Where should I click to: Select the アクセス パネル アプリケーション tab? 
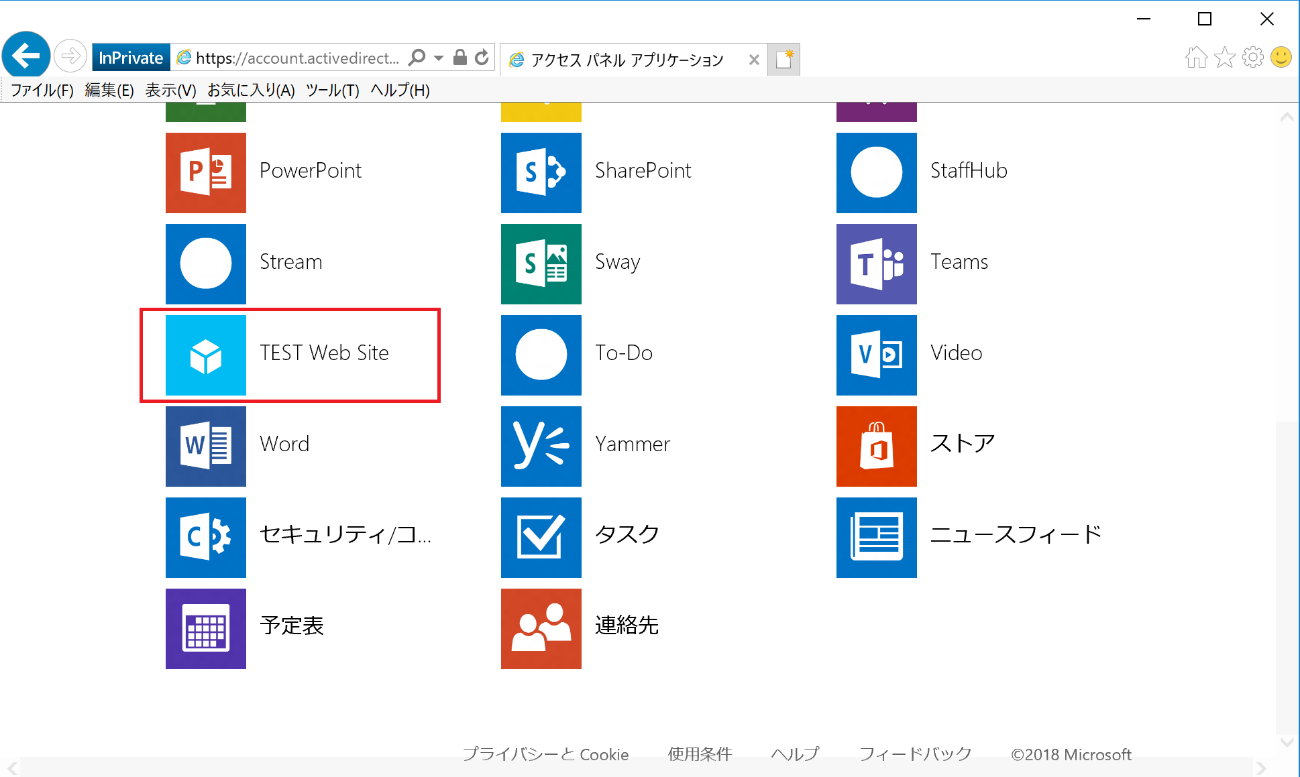(633, 60)
